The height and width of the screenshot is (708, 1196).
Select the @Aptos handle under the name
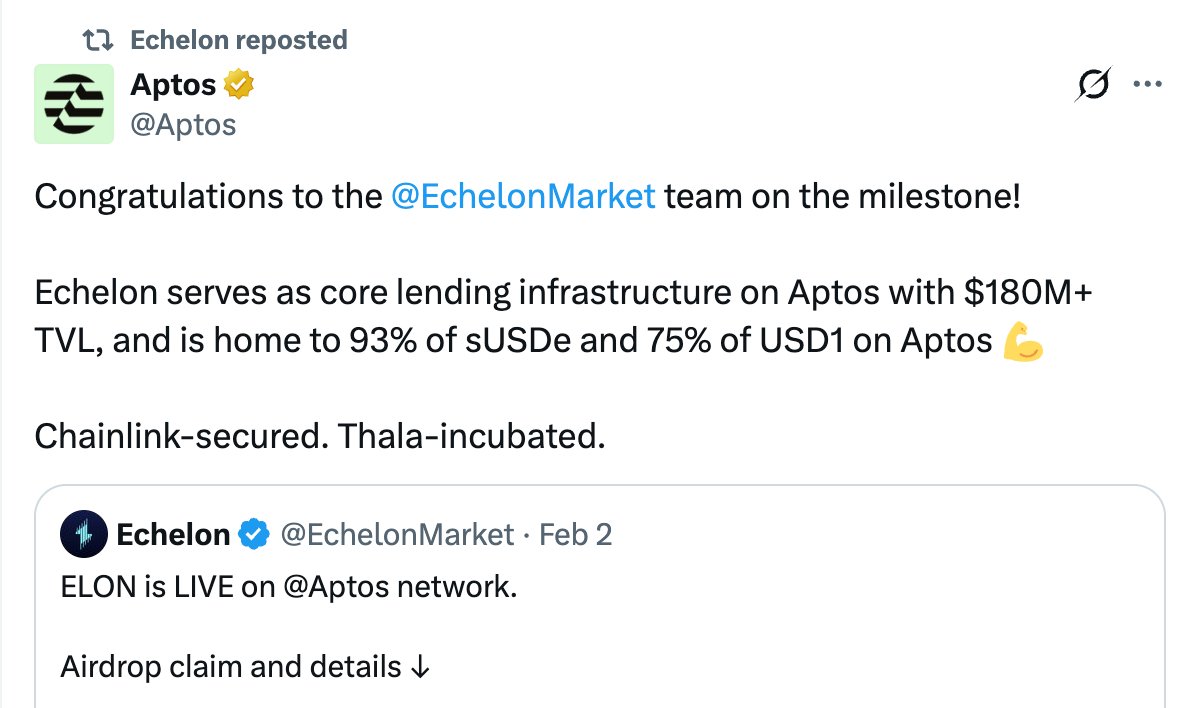coord(183,124)
